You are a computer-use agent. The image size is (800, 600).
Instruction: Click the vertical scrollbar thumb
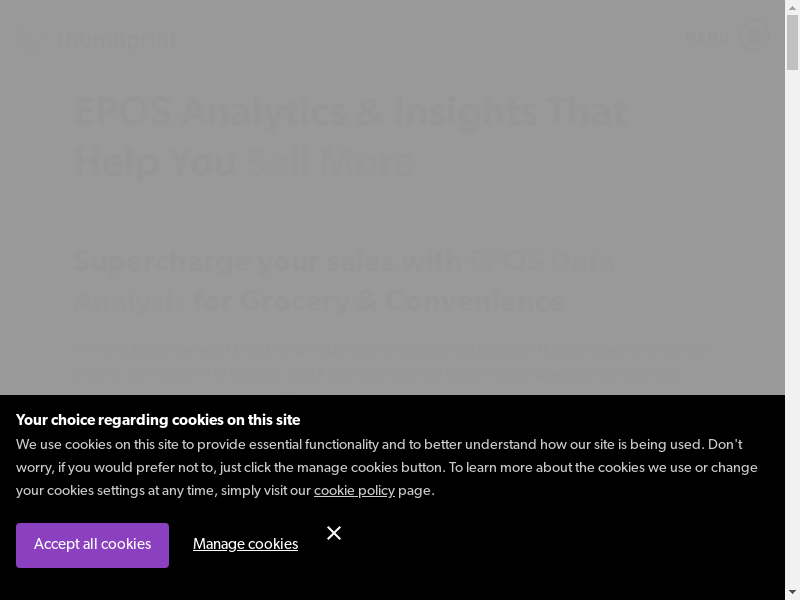click(x=792, y=42)
